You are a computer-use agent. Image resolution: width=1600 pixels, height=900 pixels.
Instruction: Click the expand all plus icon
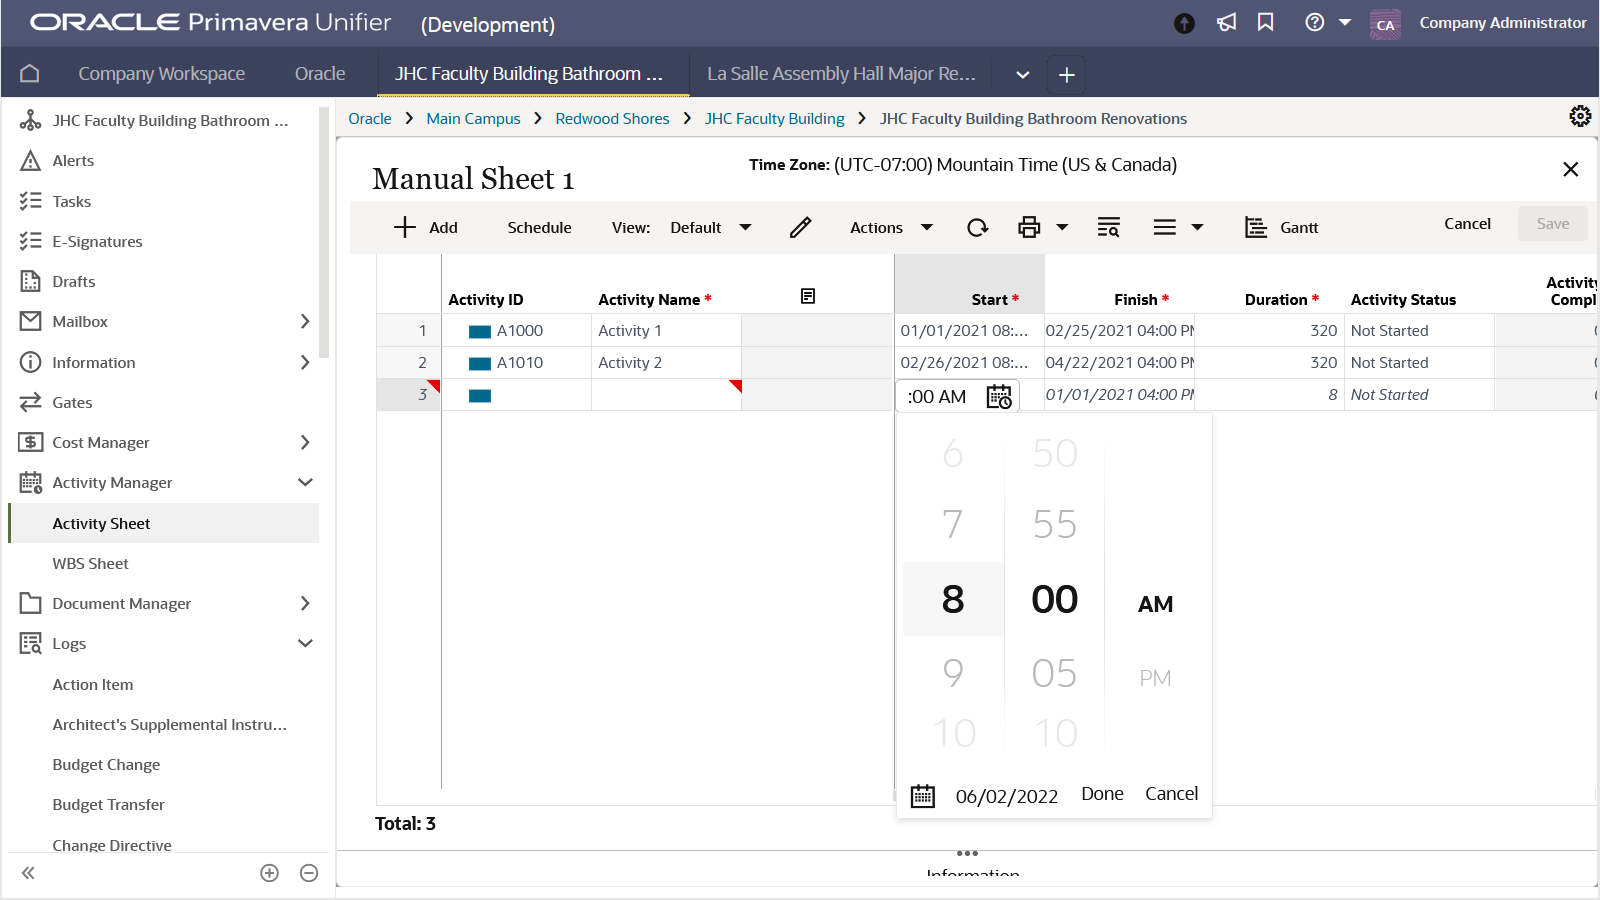(269, 873)
